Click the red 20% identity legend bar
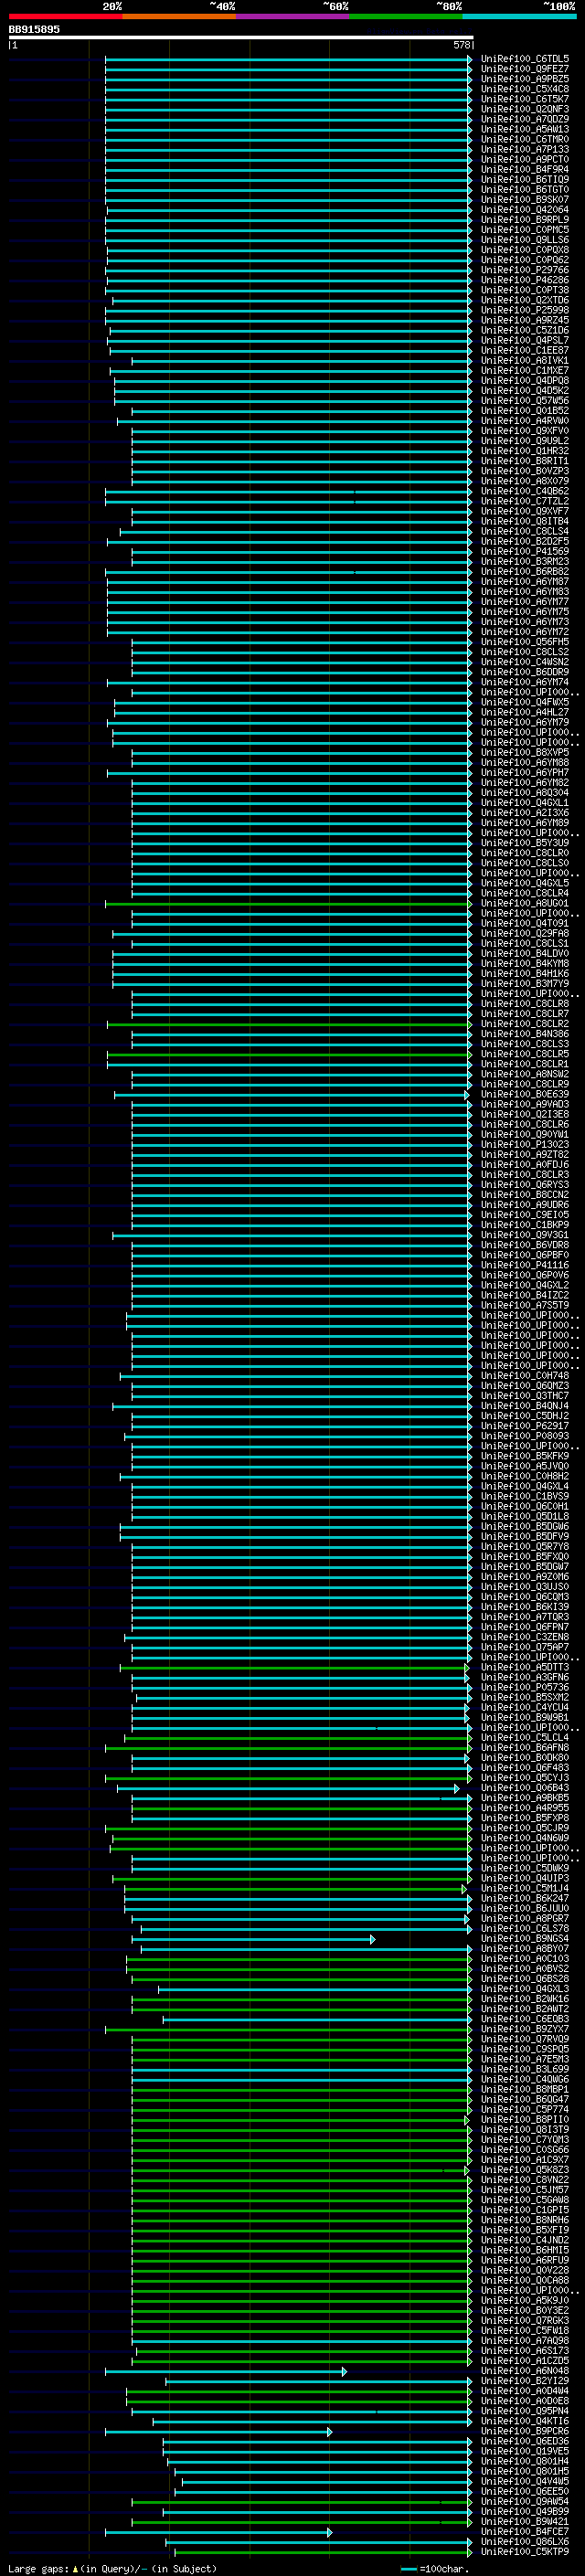The width and height of the screenshot is (585, 2576). pyautogui.click(x=65, y=16)
